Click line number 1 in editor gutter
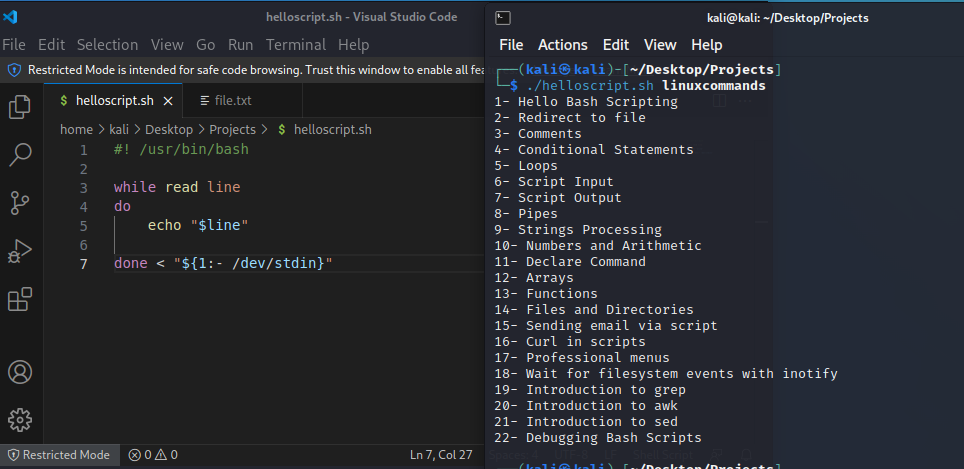This screenshot has width=964, height=469. (83, 150)
